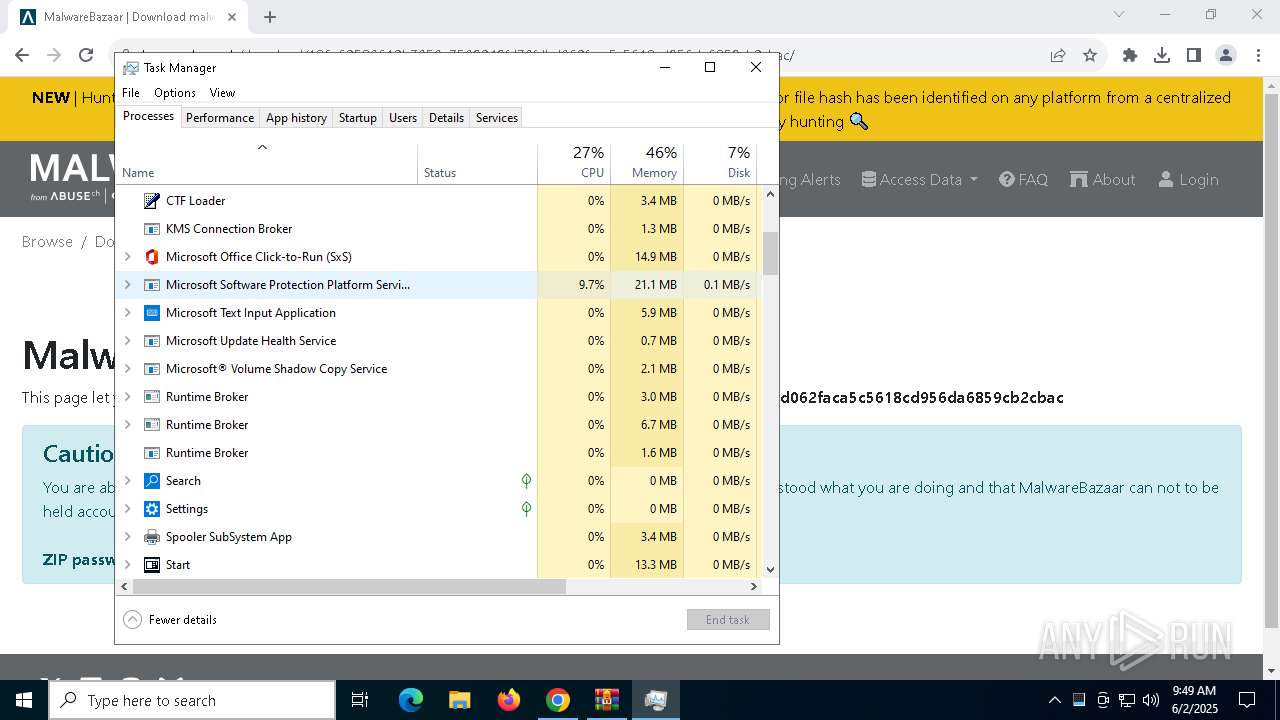Click the End task button
The image size is (1280, 720).
click(728, 620)
